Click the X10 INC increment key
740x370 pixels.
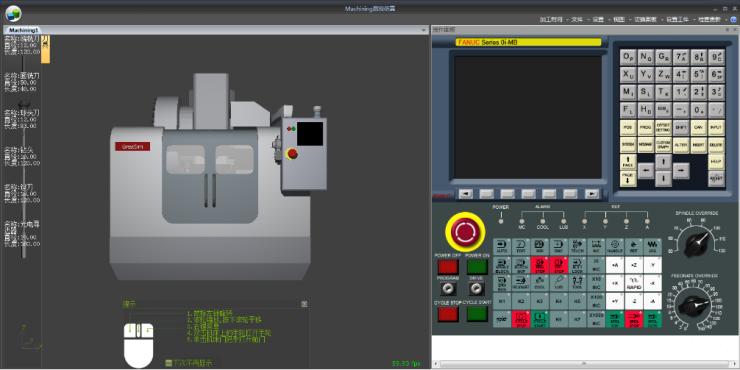point(596,283)
